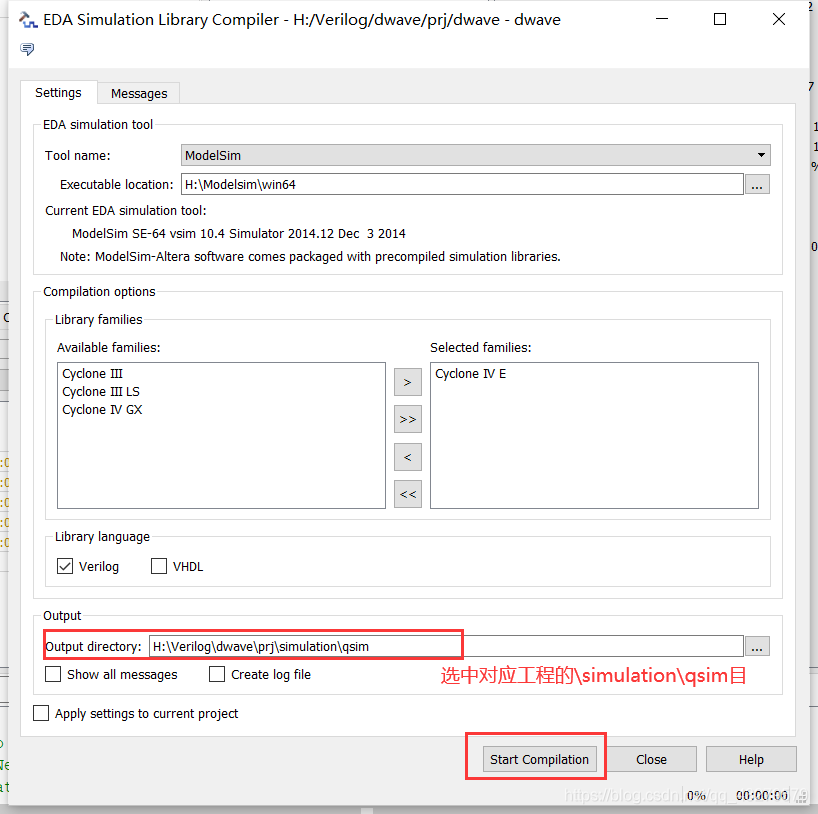Maximize the EDA Simulation Library Compiler window
This screenshot has height=814, width=818.
coord(720,19)
